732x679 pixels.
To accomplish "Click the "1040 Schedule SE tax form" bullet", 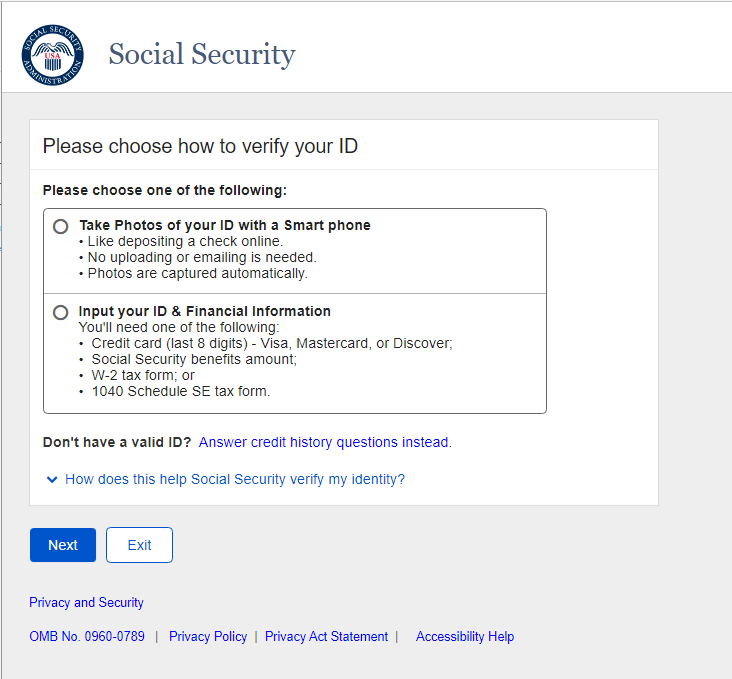I will point(181,391).
